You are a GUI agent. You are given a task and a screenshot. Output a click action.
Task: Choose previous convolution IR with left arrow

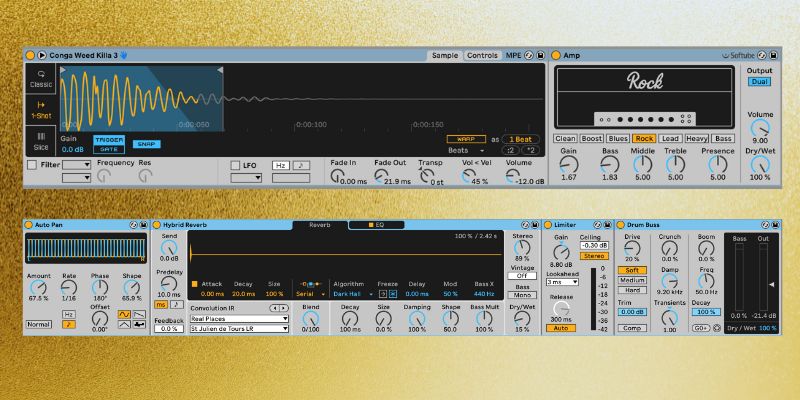point(274,308)
